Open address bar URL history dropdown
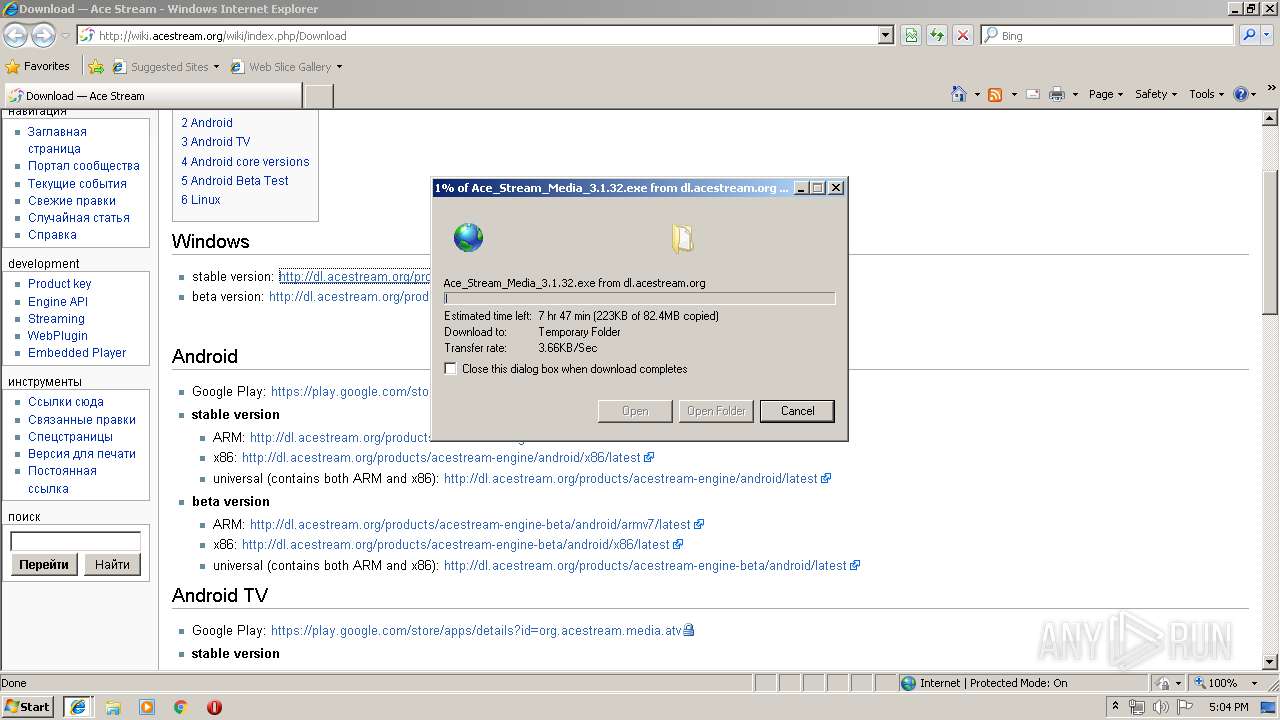 pyautogui.click(x=886, y=35)
